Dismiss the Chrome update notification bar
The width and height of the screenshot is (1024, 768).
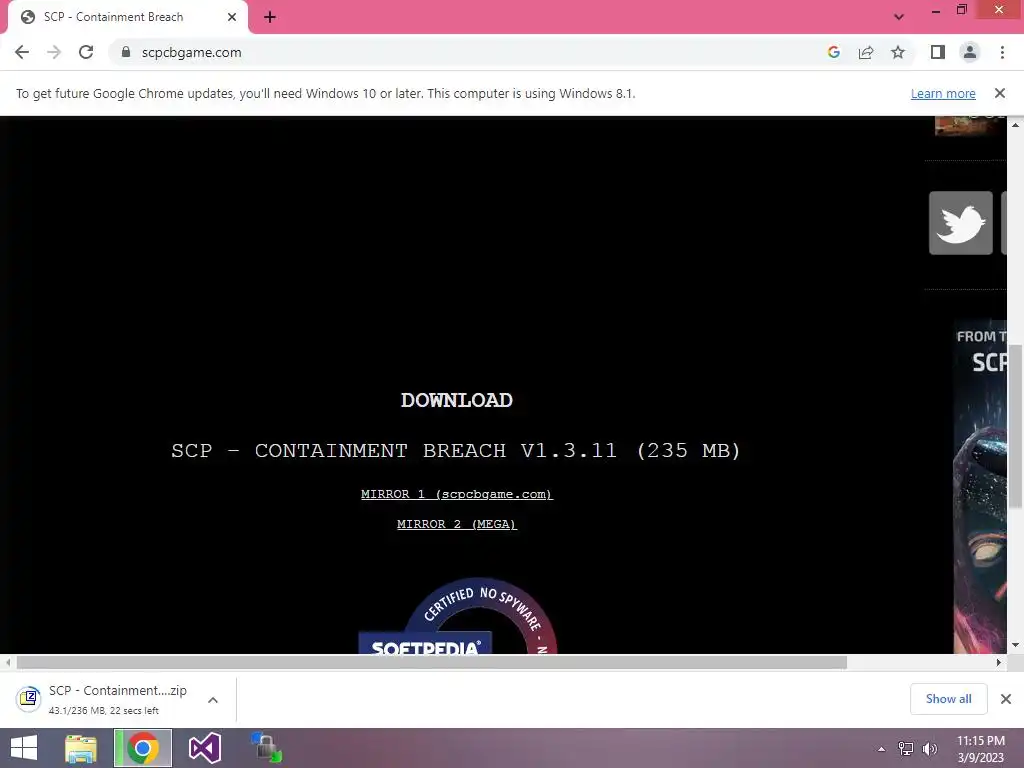click(1000, 93)
